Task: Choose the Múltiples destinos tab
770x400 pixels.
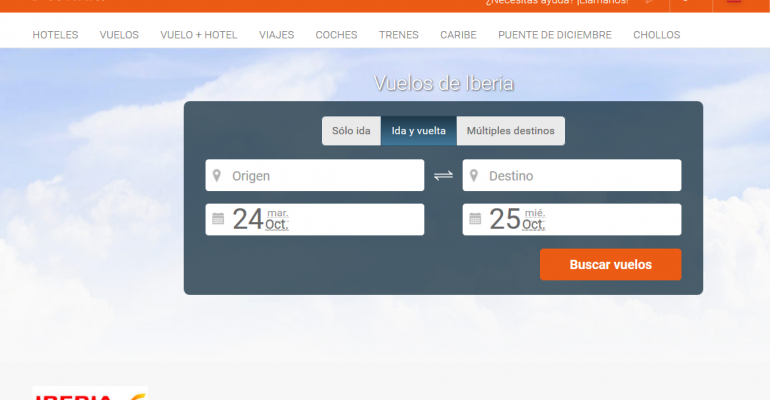Action: pos(511,131)
